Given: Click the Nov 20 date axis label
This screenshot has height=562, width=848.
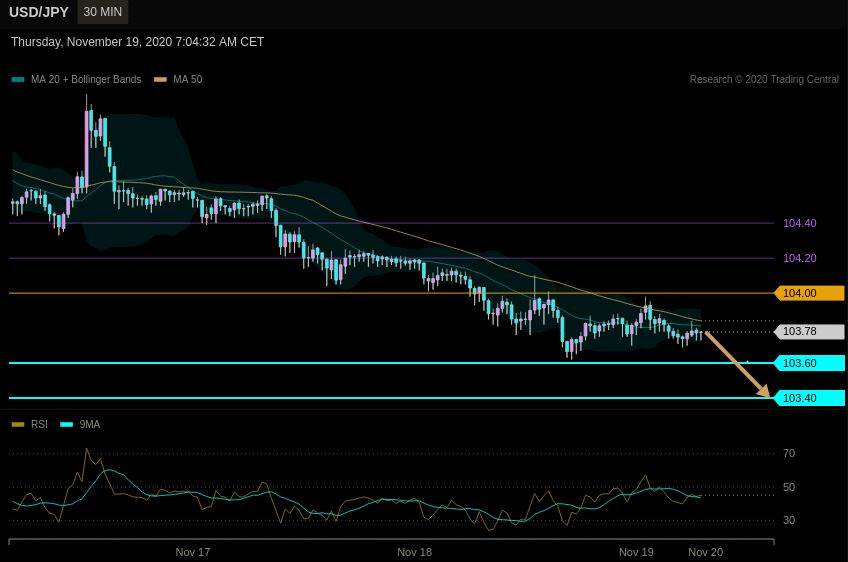Looking at the screenshot, I should click(x=705, y=552).
